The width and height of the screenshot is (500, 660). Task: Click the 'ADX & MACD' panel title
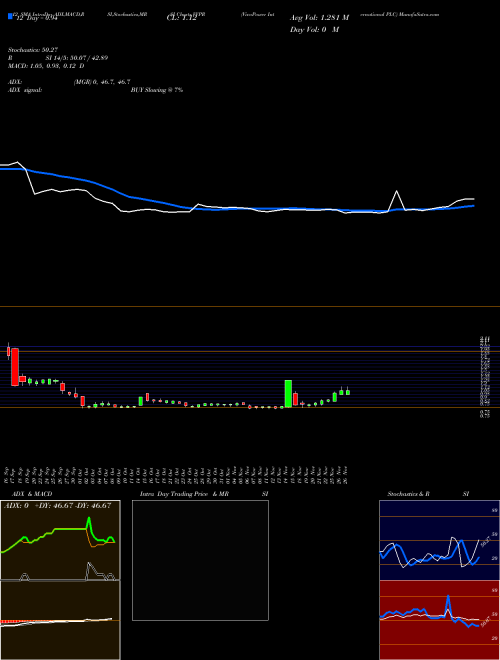pyautogui.click(x=32, y=494)
